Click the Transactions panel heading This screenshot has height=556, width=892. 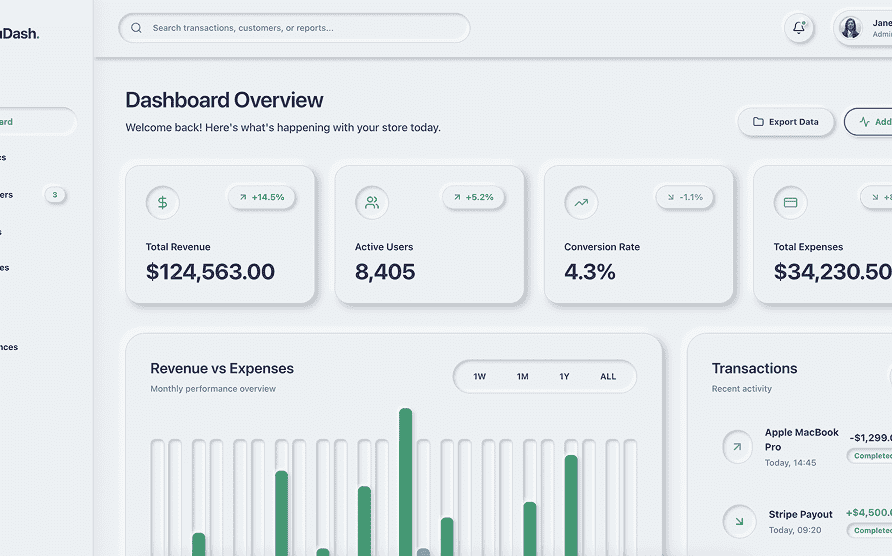pos(754,368)
